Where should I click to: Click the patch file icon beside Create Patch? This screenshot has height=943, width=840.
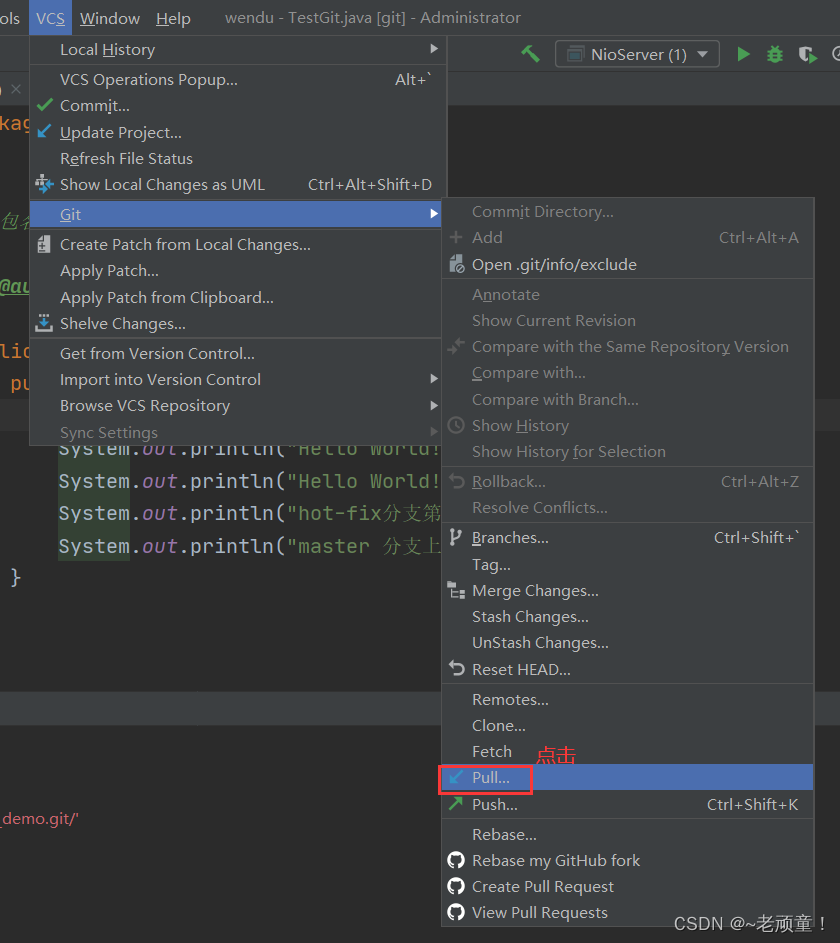coord(44,244)
